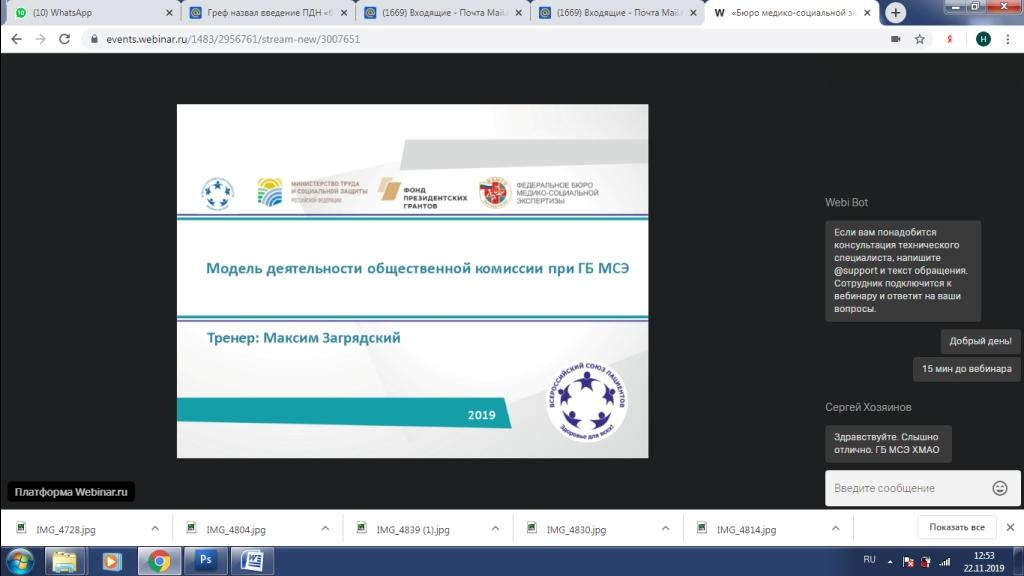
Task: Reload the page with the refresh icon
Action: (65, 39)
